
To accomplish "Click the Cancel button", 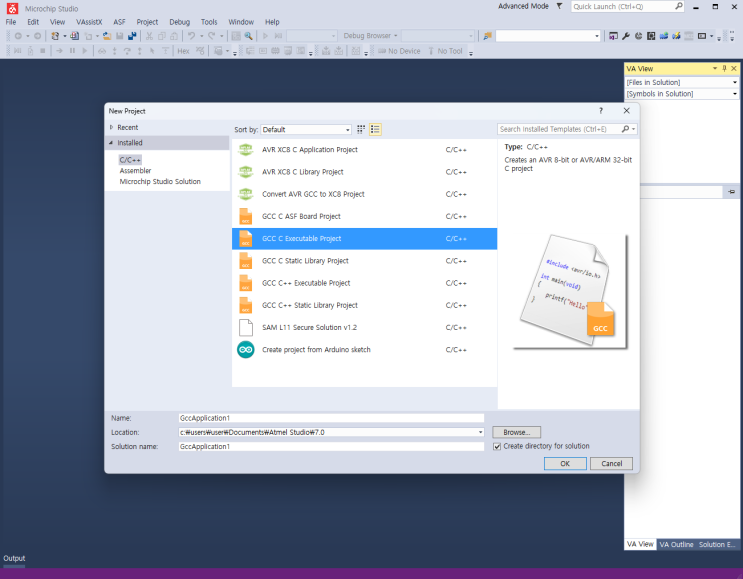I will coord(611,463).
